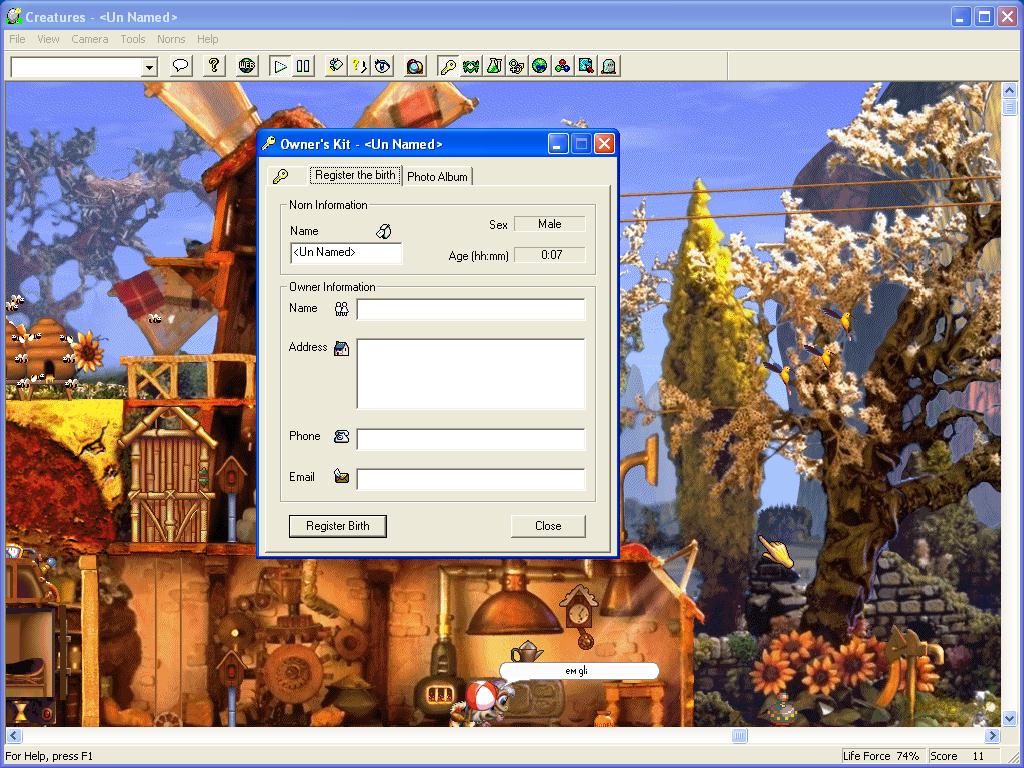1024x768 pixels.
Task: Click the name tag icon beside Norn Name
Action: click(384, 231)
